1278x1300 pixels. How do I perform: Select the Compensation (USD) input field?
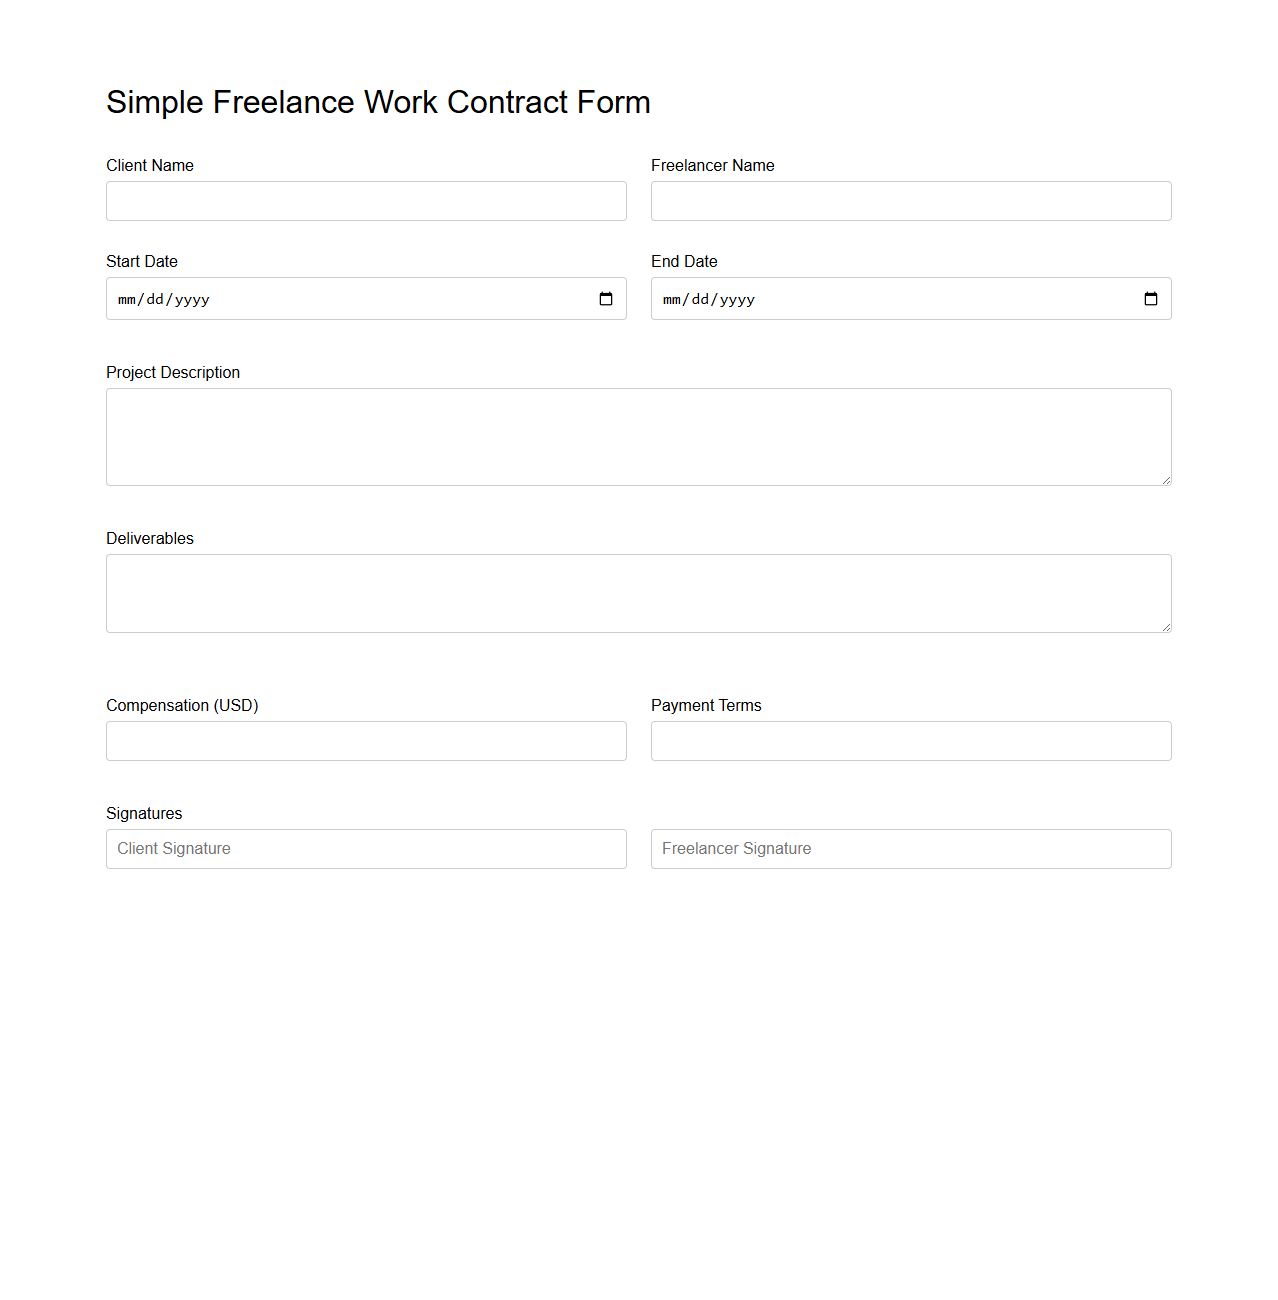click(x=366, y=741)
